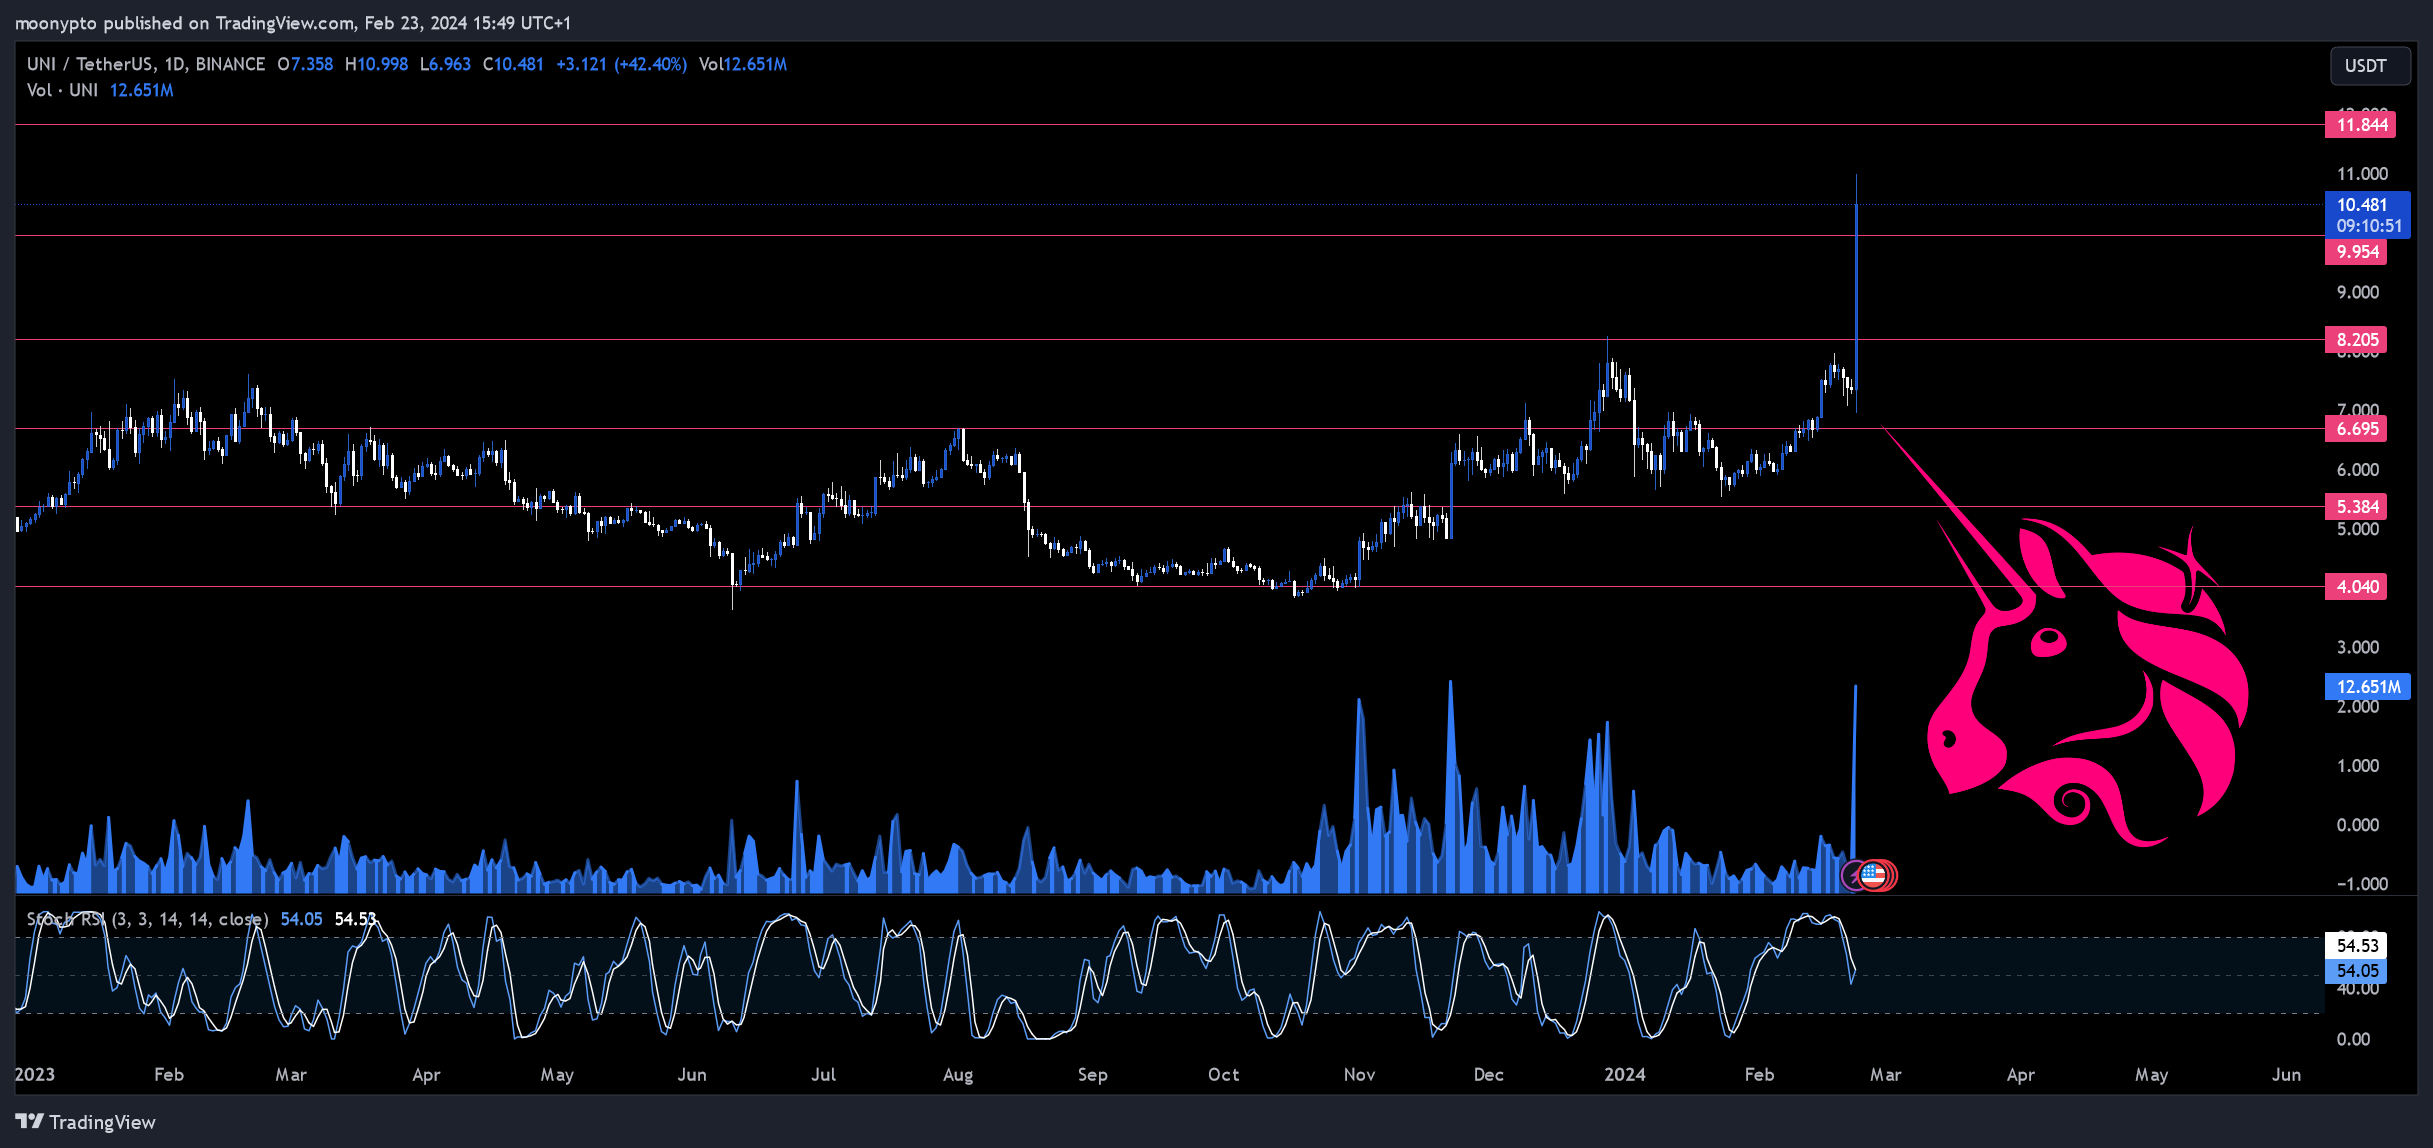2433x1148 pixels.
Task: Click the Sep label on time axis
Action: 1092,1074
